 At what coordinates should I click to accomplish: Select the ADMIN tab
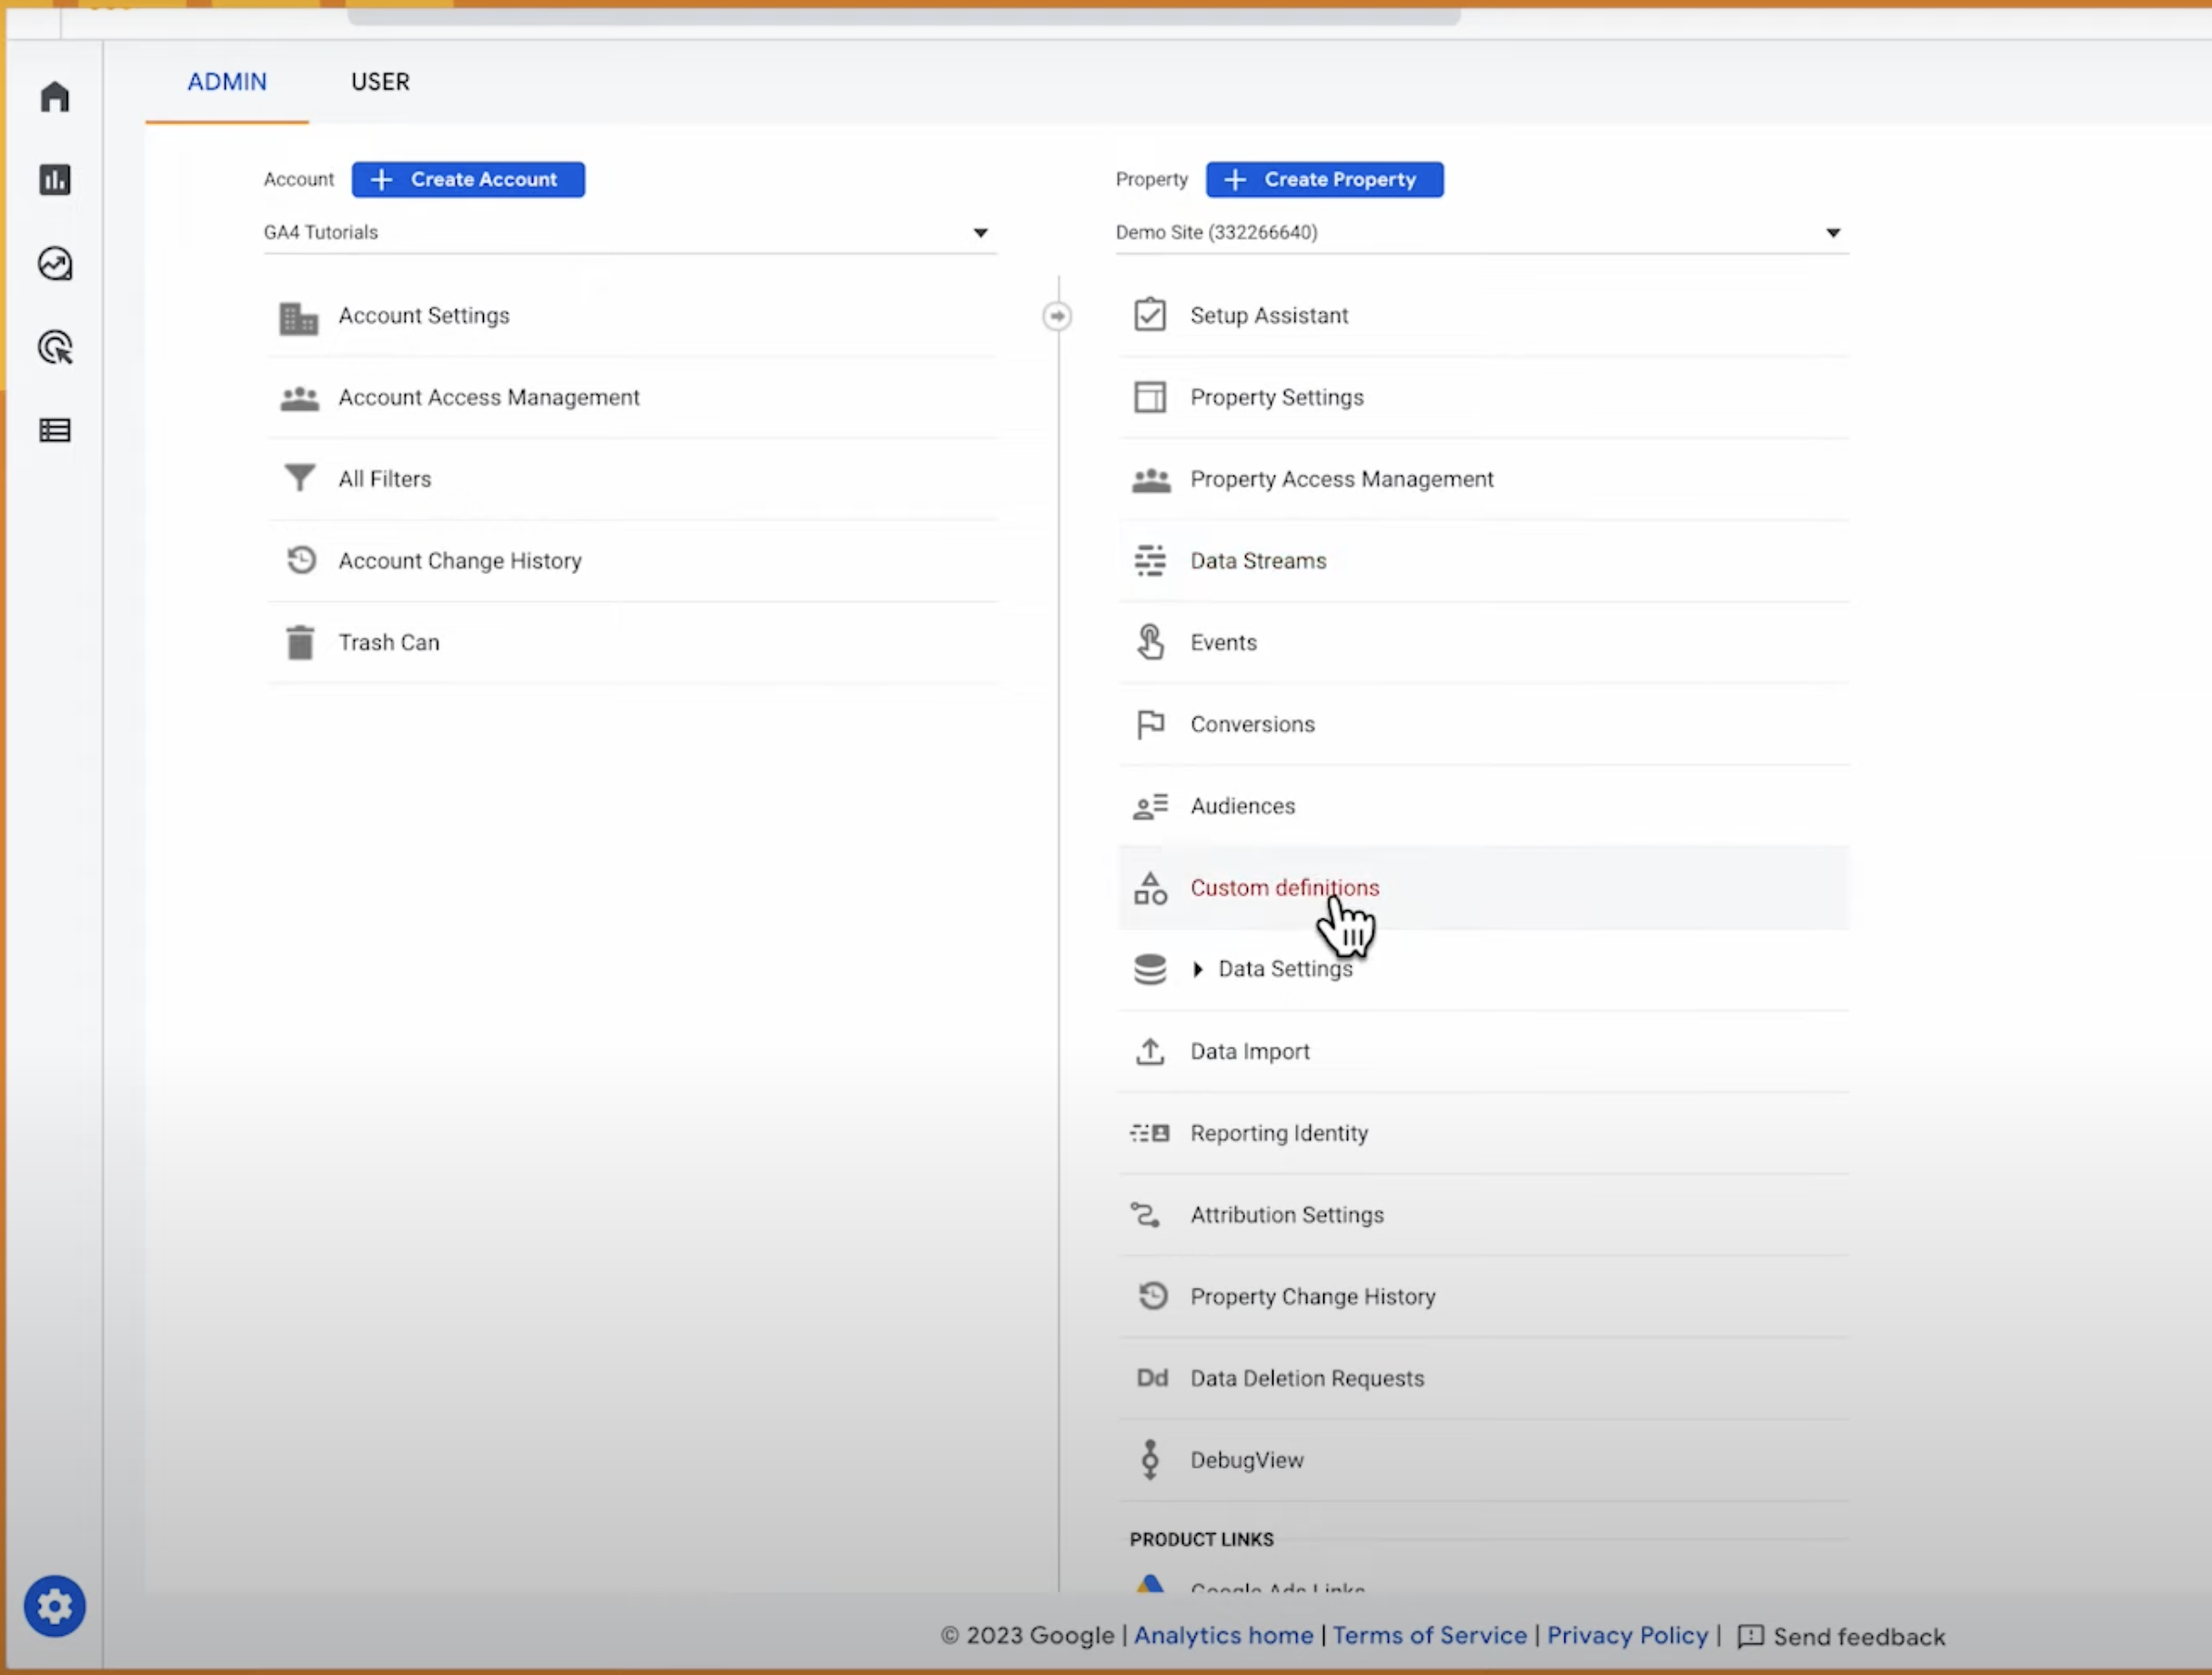click(x=227, y=82)
